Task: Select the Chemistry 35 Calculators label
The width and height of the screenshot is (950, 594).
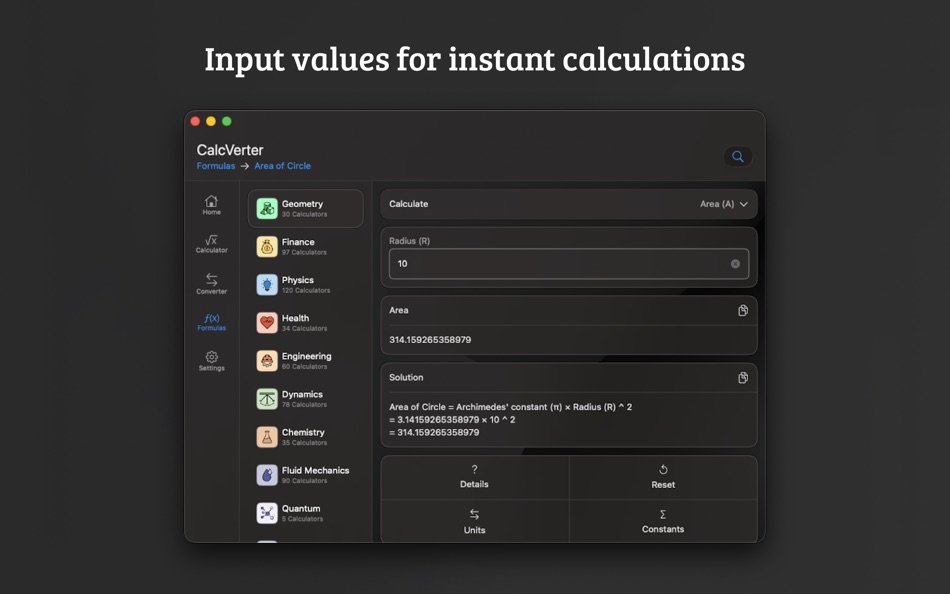Action: [304, 437]
